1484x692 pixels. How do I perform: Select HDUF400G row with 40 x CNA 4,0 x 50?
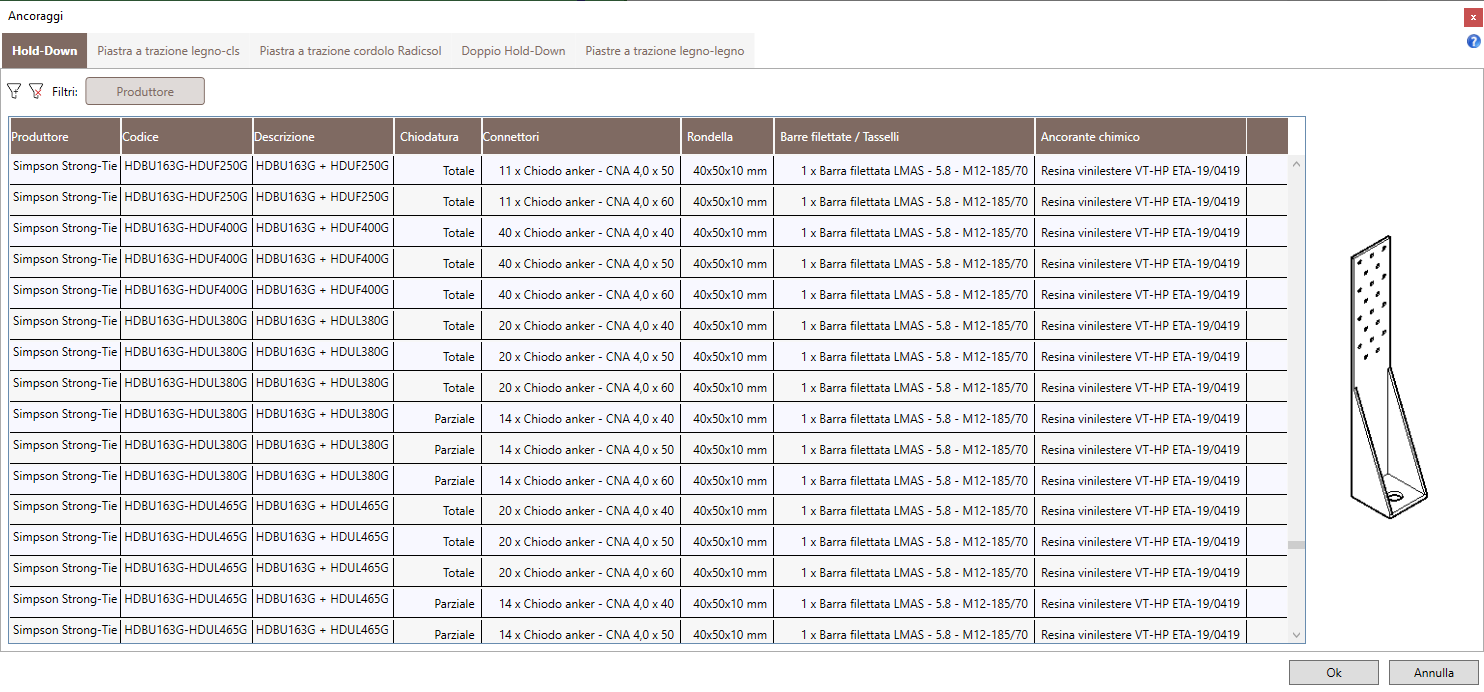[x=648, y=263]
